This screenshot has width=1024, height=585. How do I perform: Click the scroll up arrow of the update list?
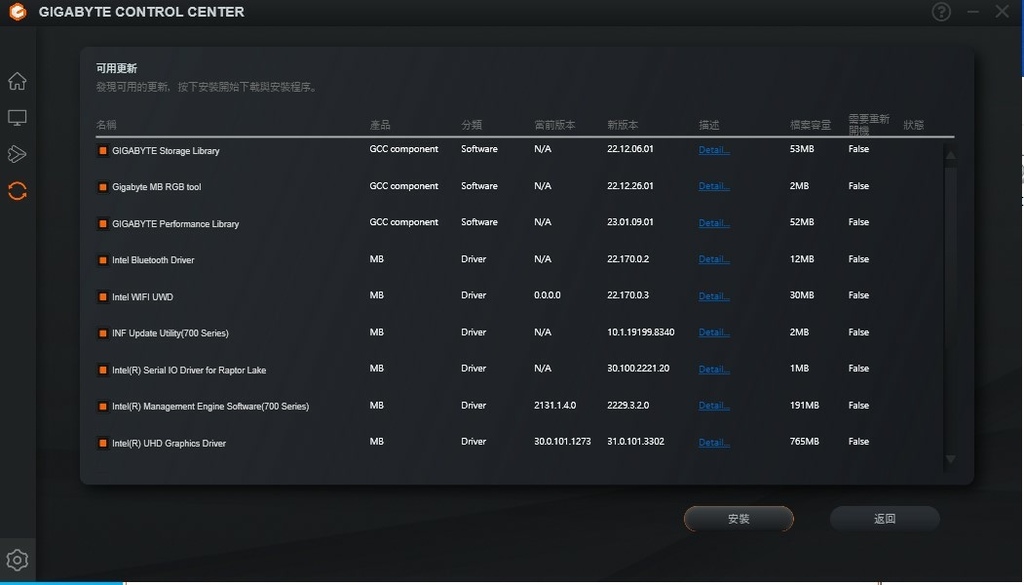tap(950, 155)
